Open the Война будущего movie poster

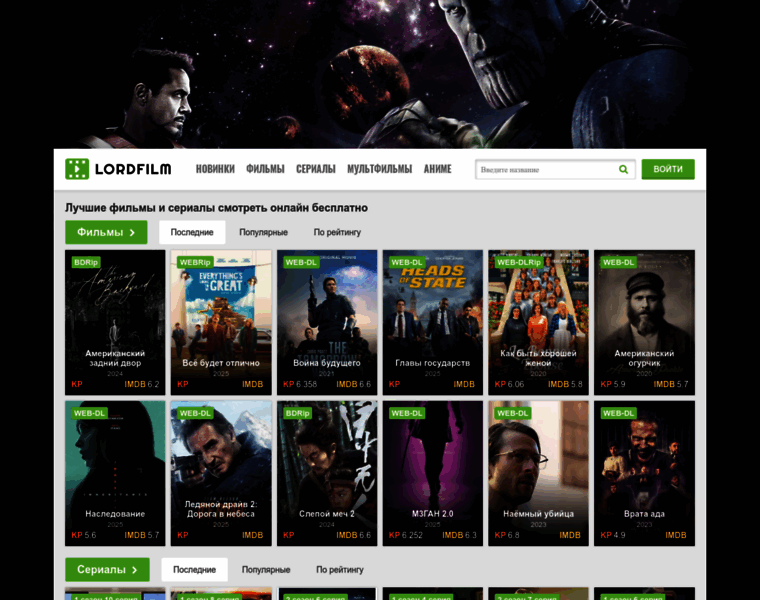pyautogui.click(x=327, y=322)
